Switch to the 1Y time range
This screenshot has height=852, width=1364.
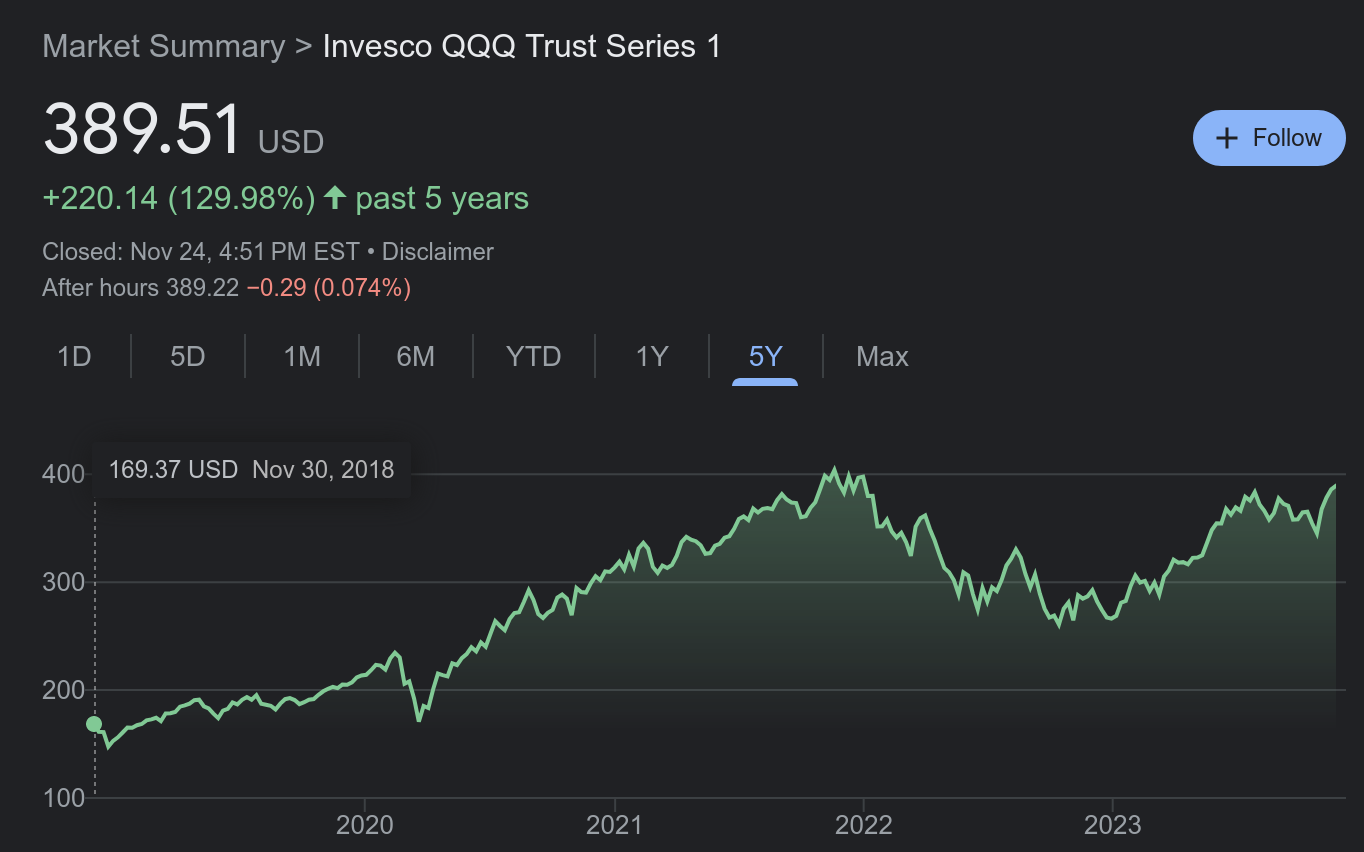(651, 357)
